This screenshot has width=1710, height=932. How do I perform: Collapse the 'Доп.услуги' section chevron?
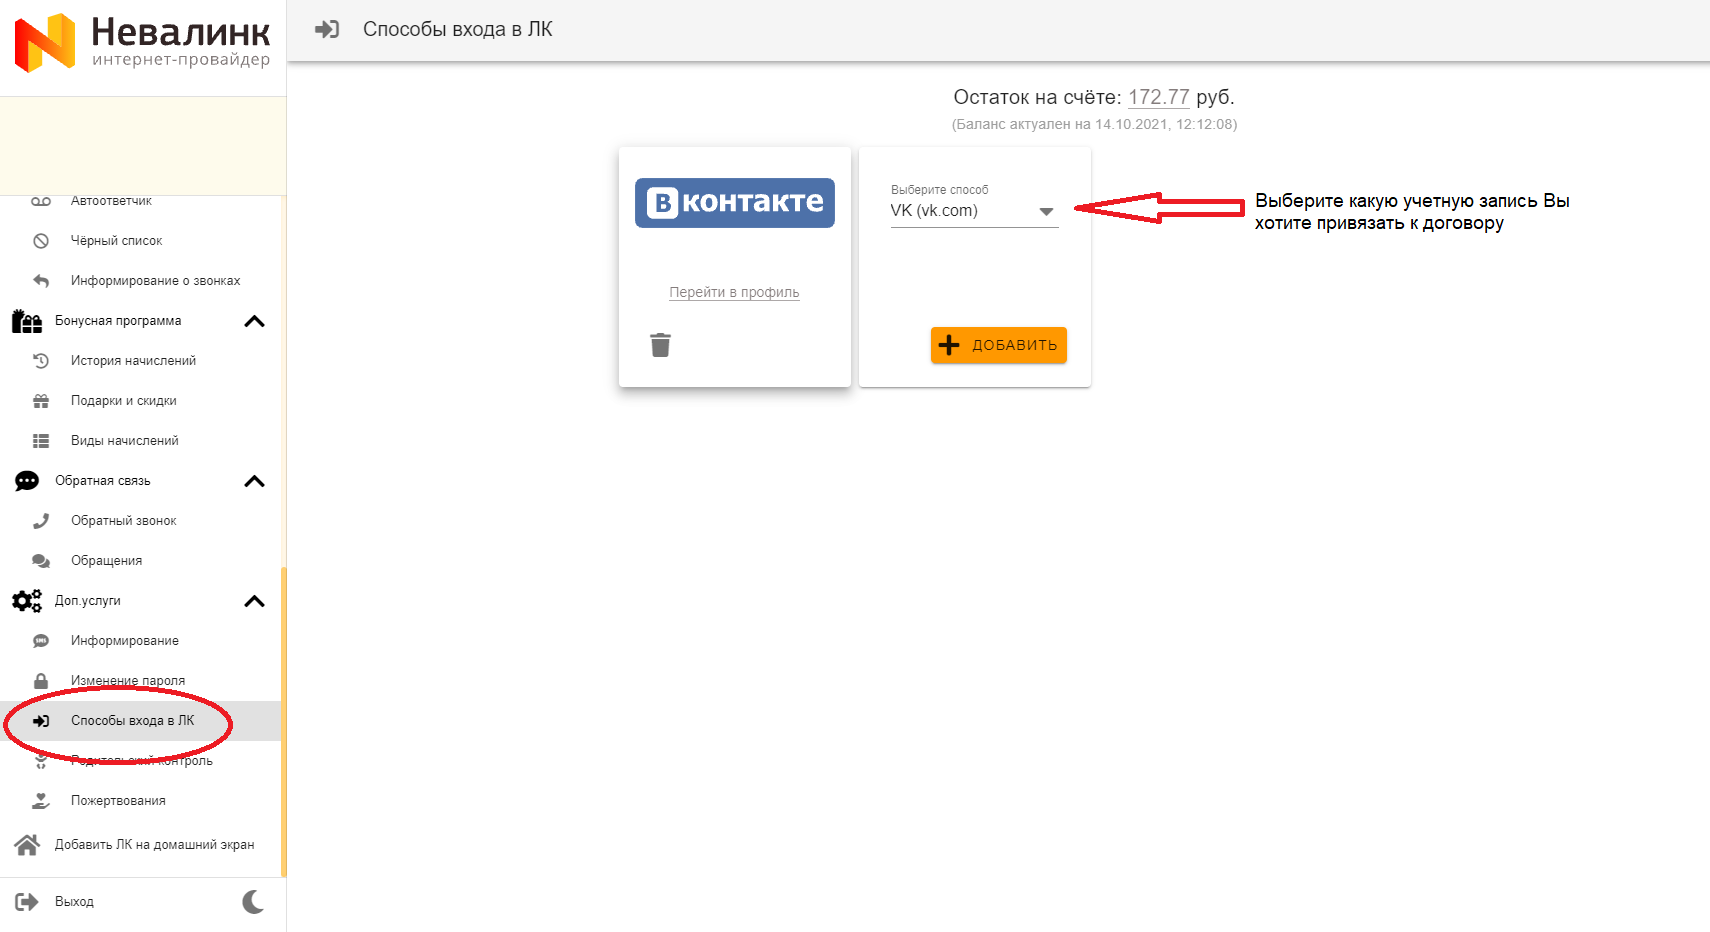pyautogui.click(x=254, y=601)
